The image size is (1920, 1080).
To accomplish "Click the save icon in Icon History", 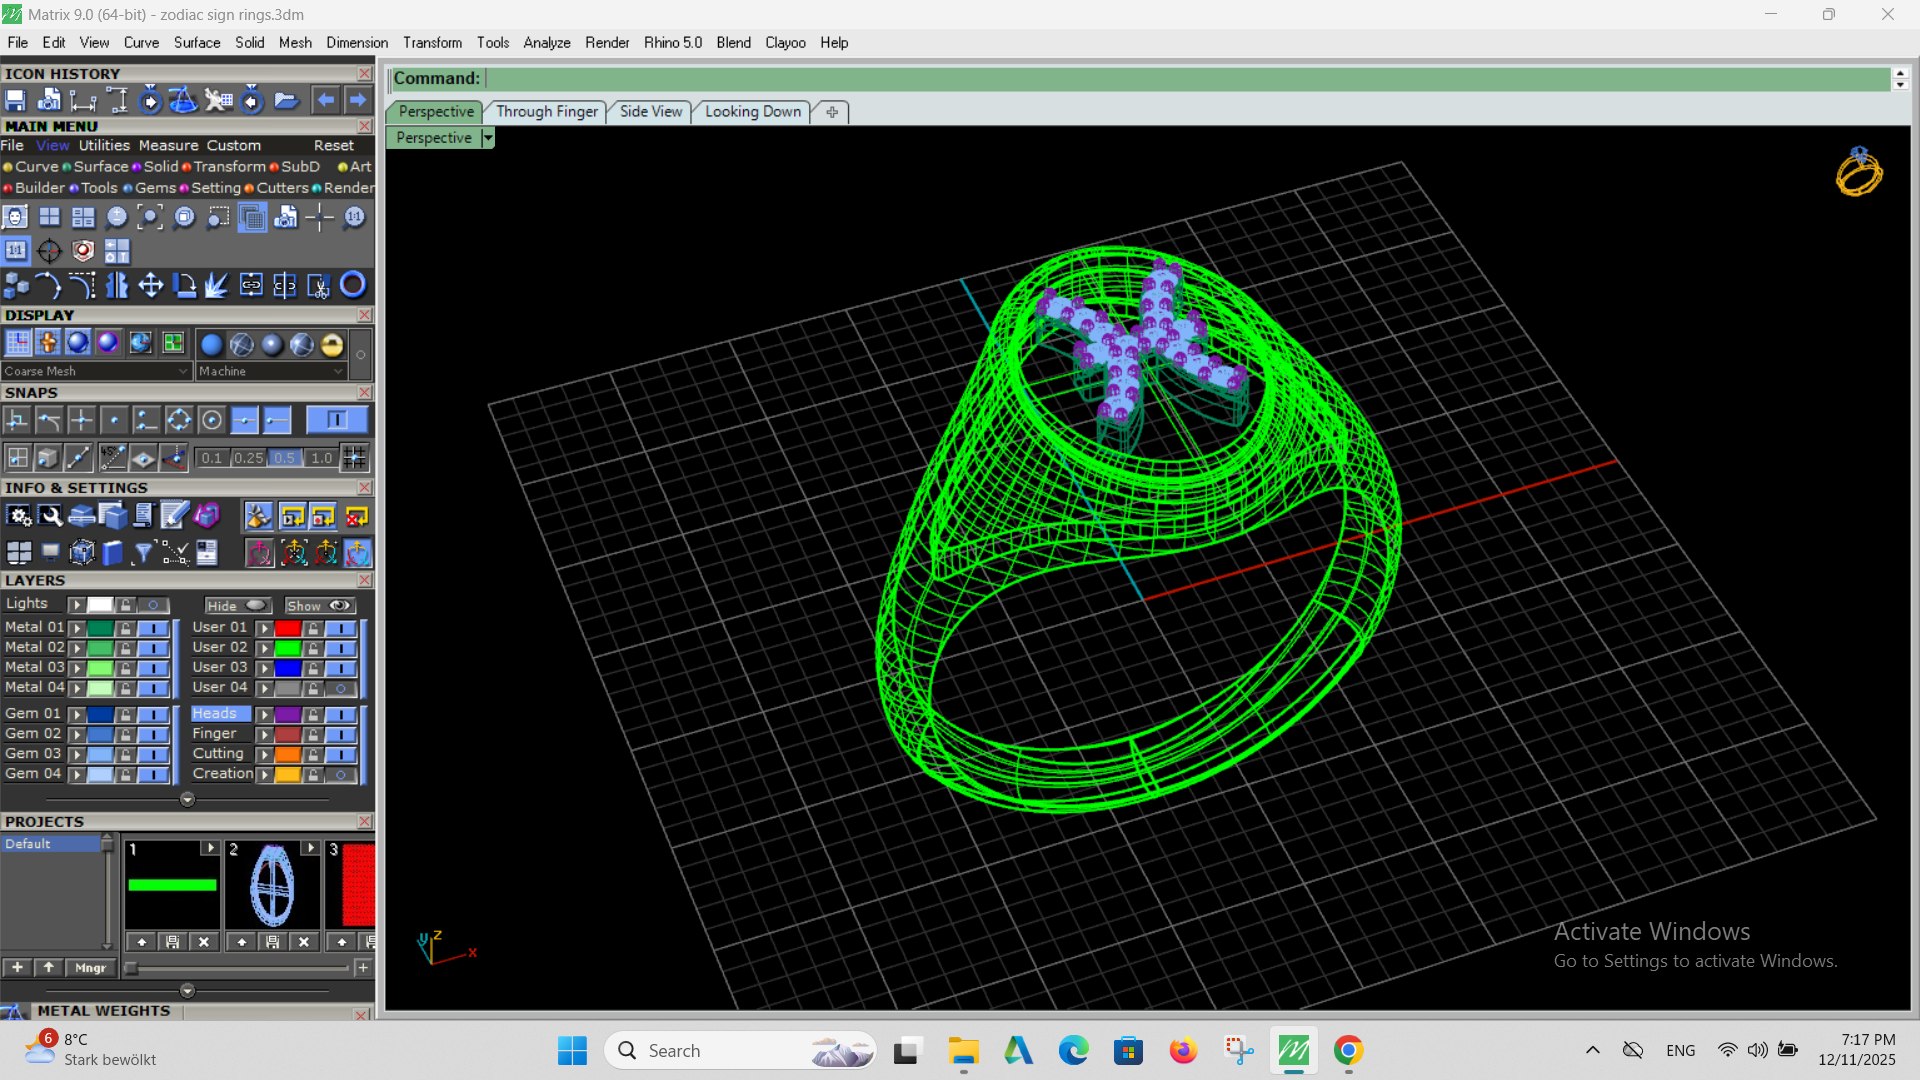I will click(15, 100).
